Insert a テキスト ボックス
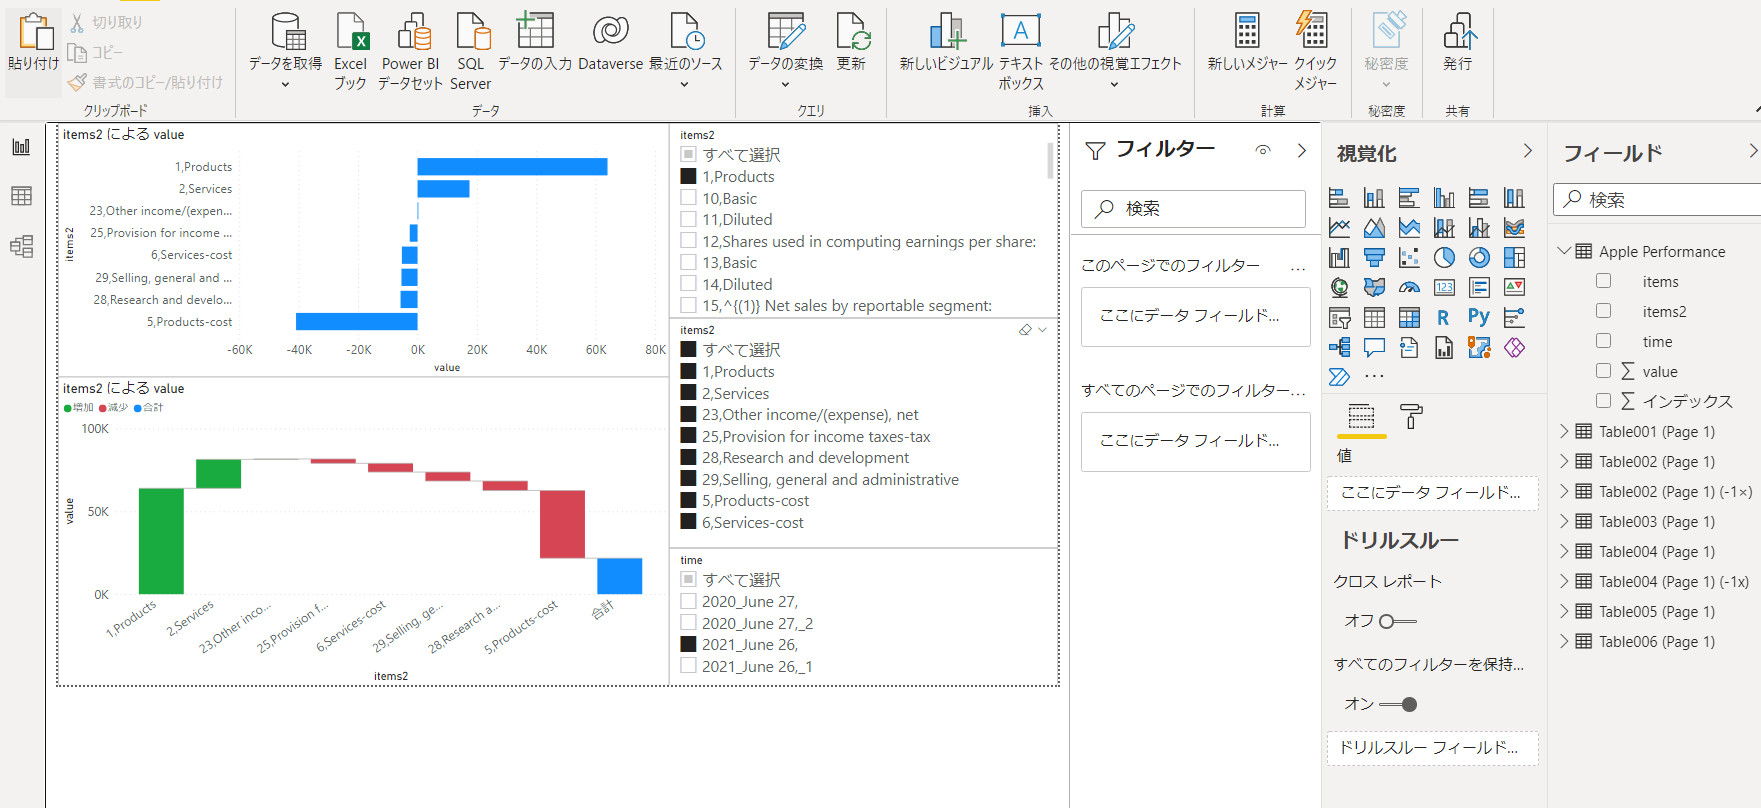The width and height of the screenshot is (1761, 808). click(1021, 50)
